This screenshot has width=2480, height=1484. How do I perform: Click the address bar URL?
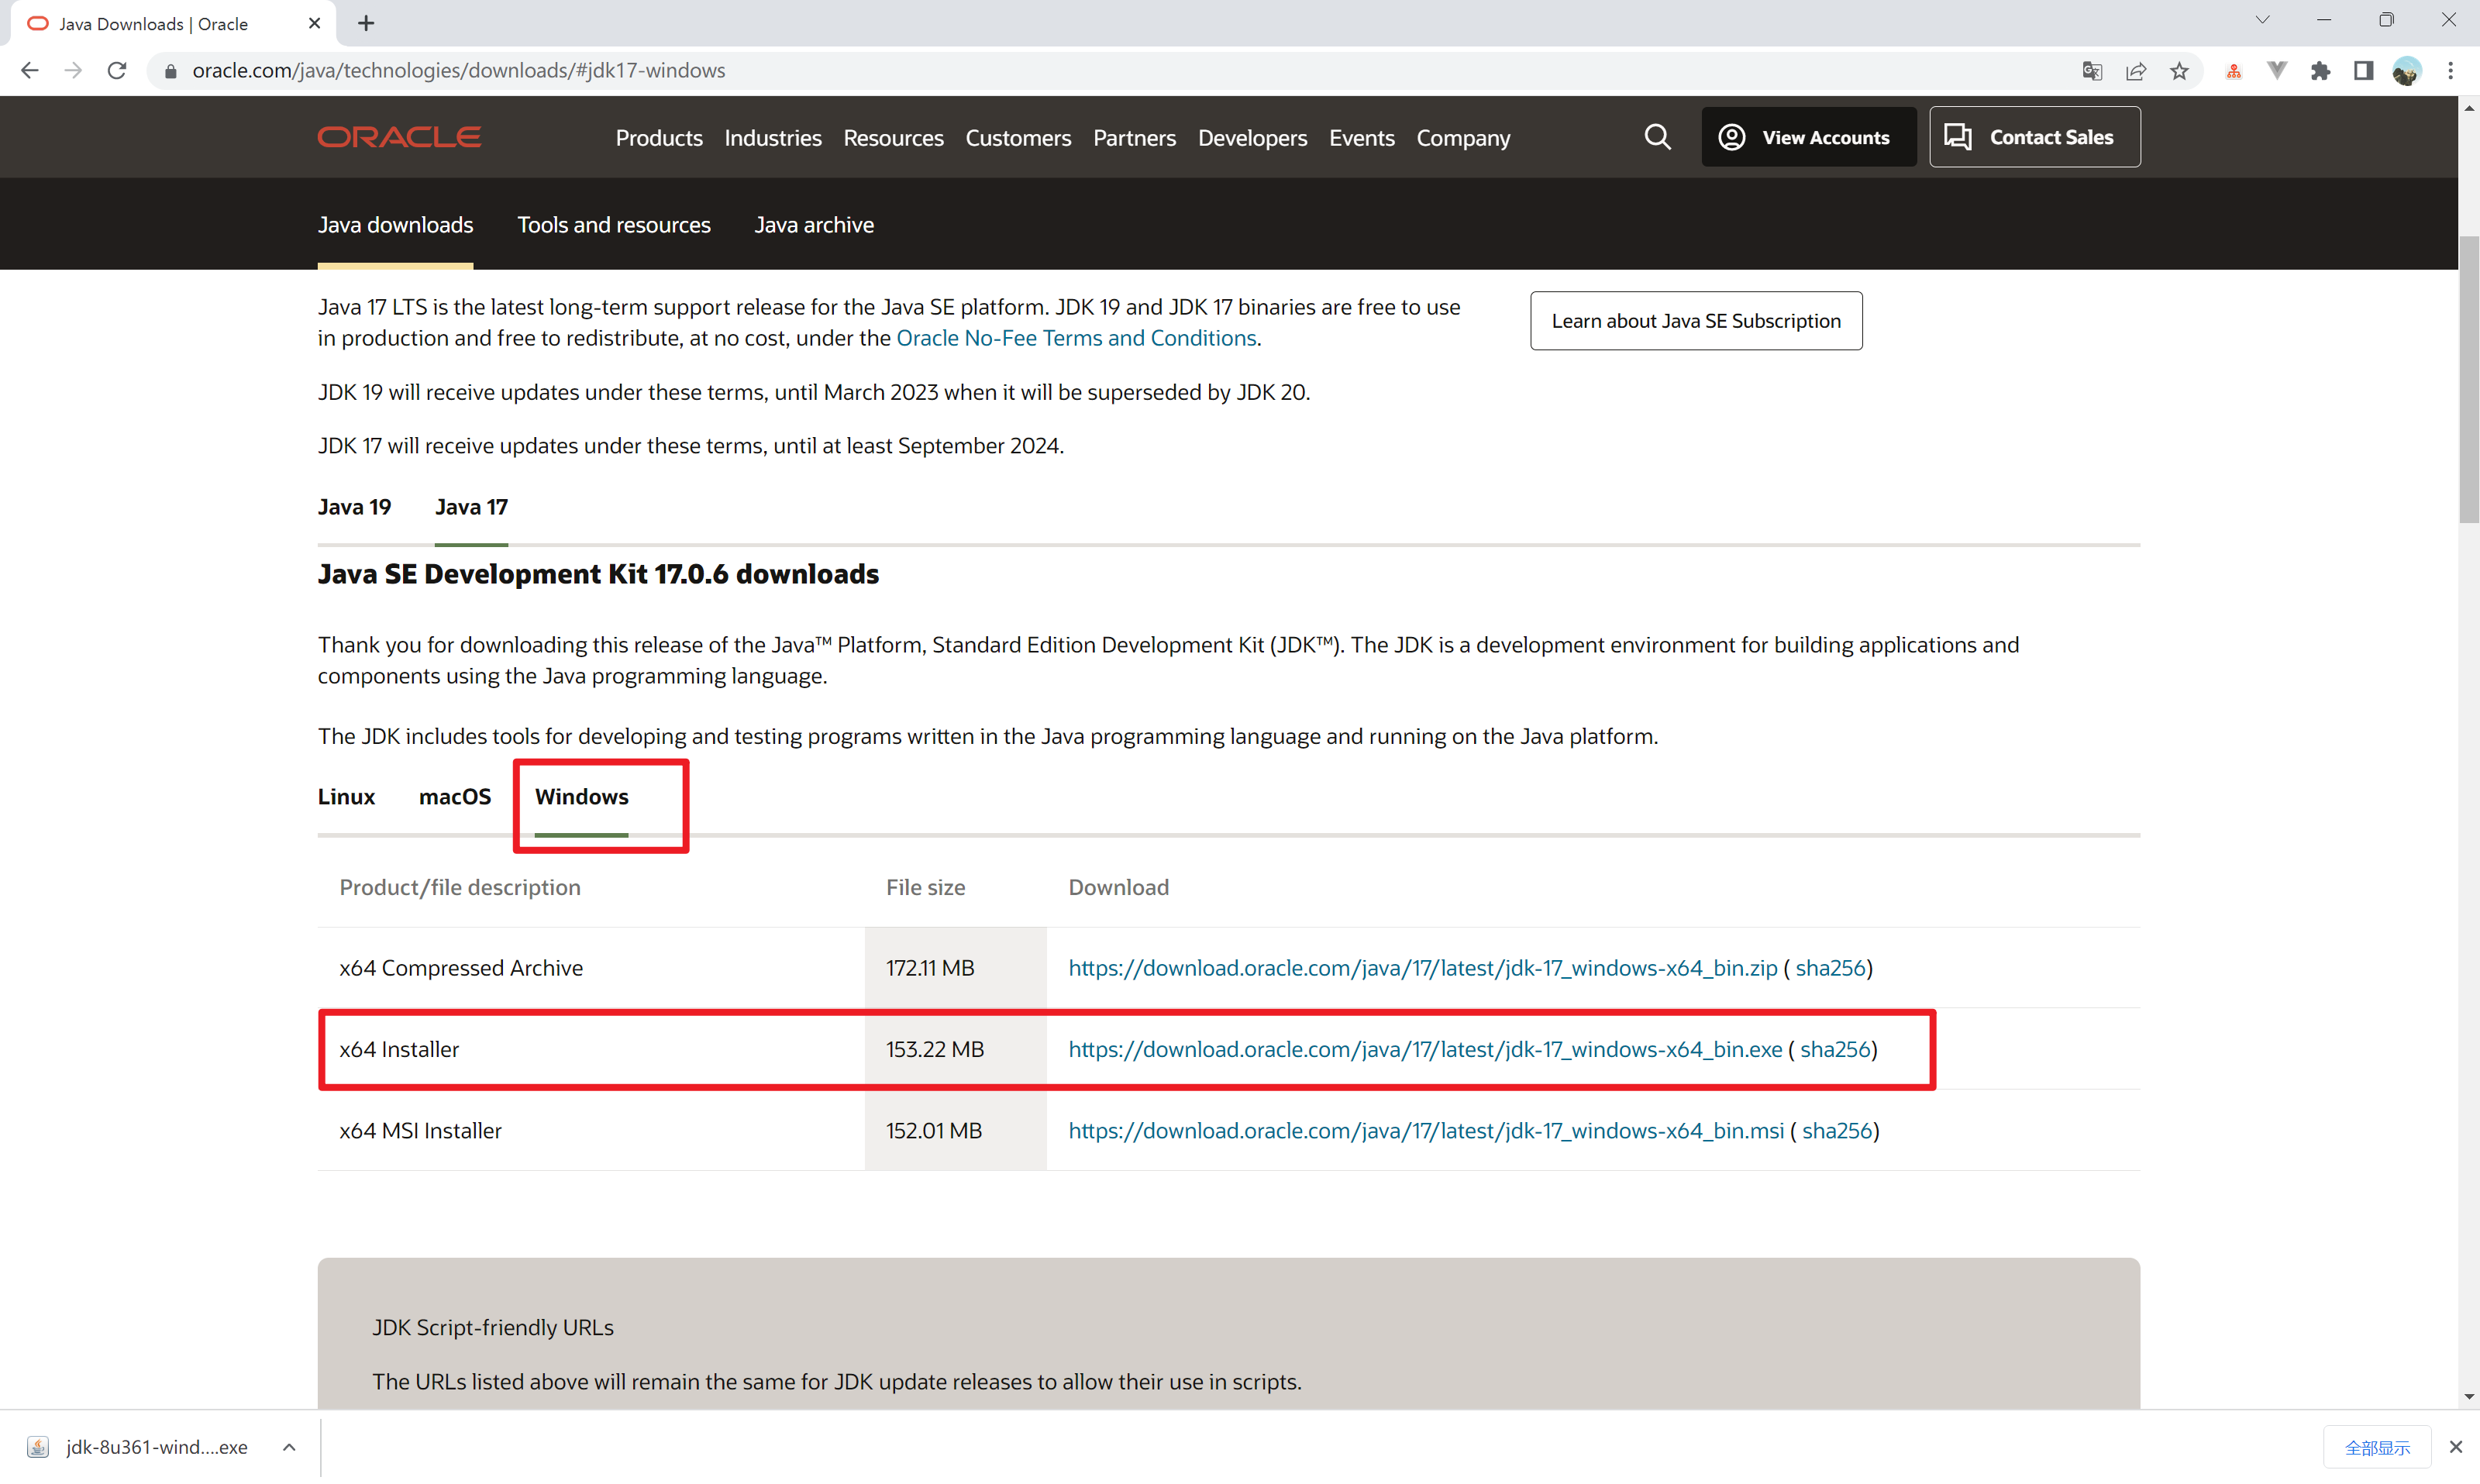click(459, 71)
